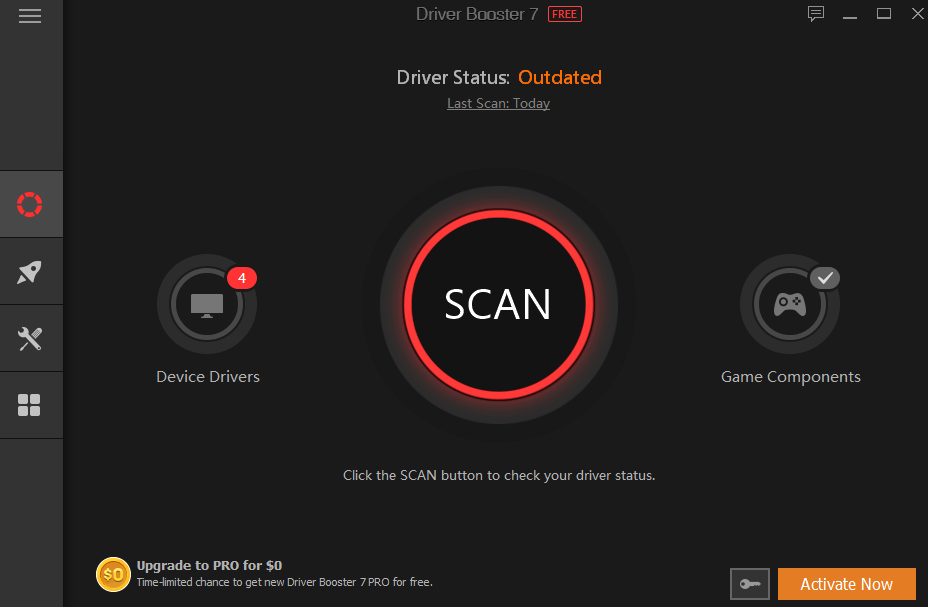The height and width of the screenshot is (607, 928).
Task: Click the Game Components gamepad icon
Action: 790,304
